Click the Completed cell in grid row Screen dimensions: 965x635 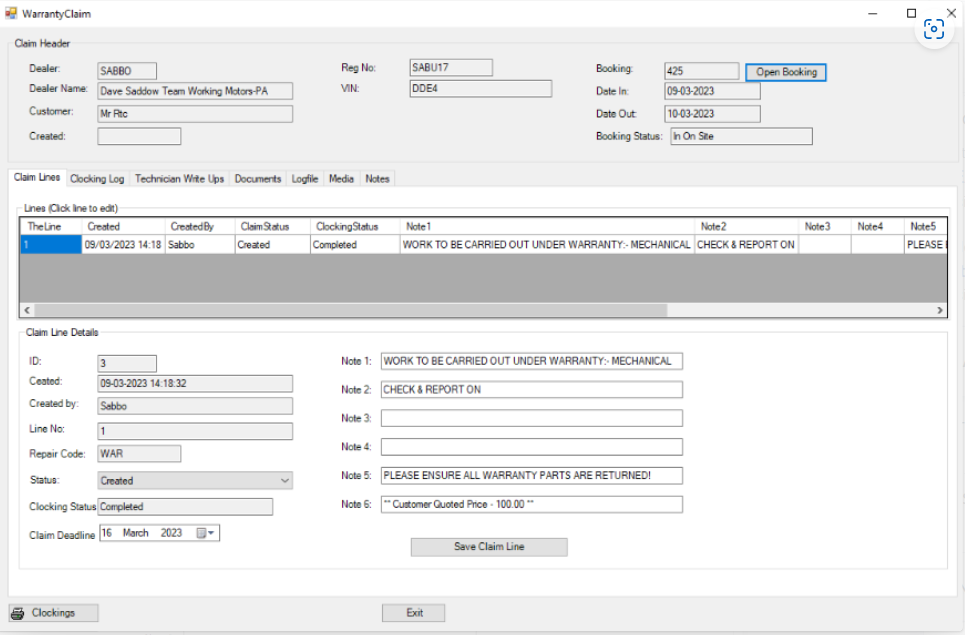354,244
